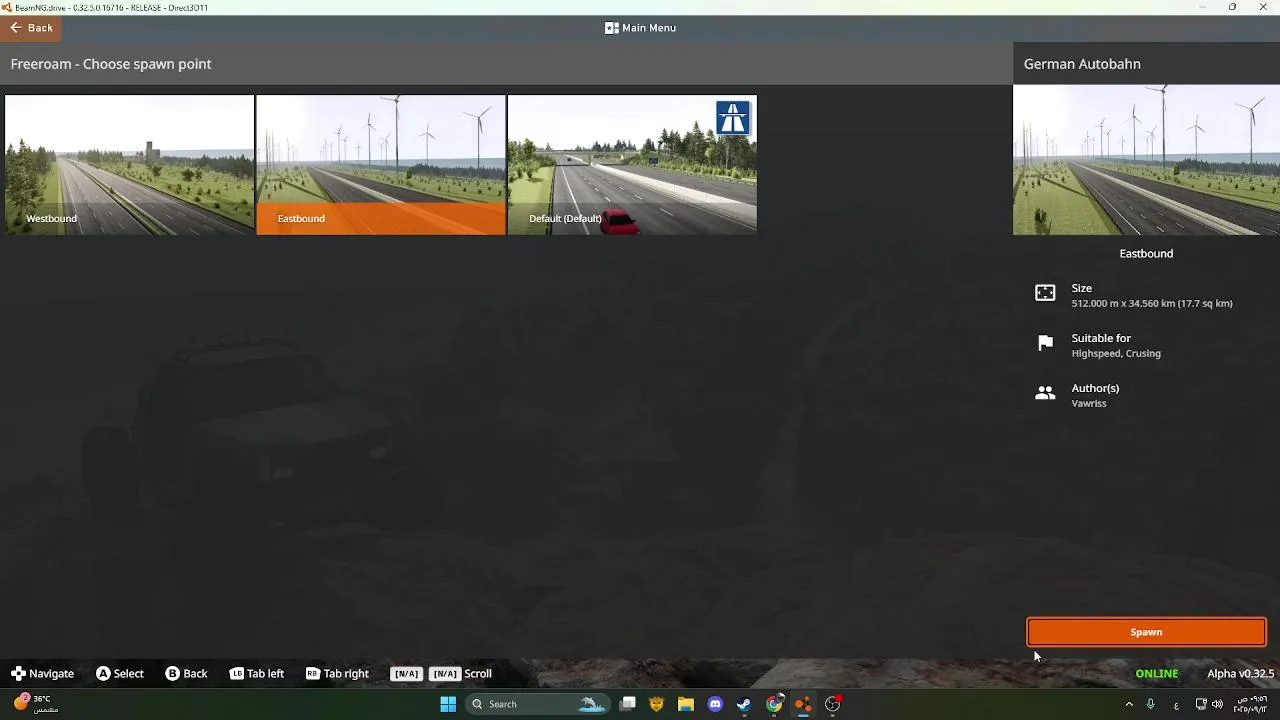Click the LB Tab left hint
The width and height of the screenshot is (1280, 720).
(257, 674)
